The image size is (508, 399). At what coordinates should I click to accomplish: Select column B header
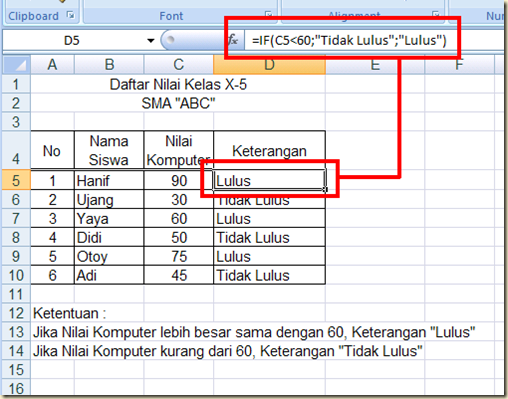tap(109, 64)
